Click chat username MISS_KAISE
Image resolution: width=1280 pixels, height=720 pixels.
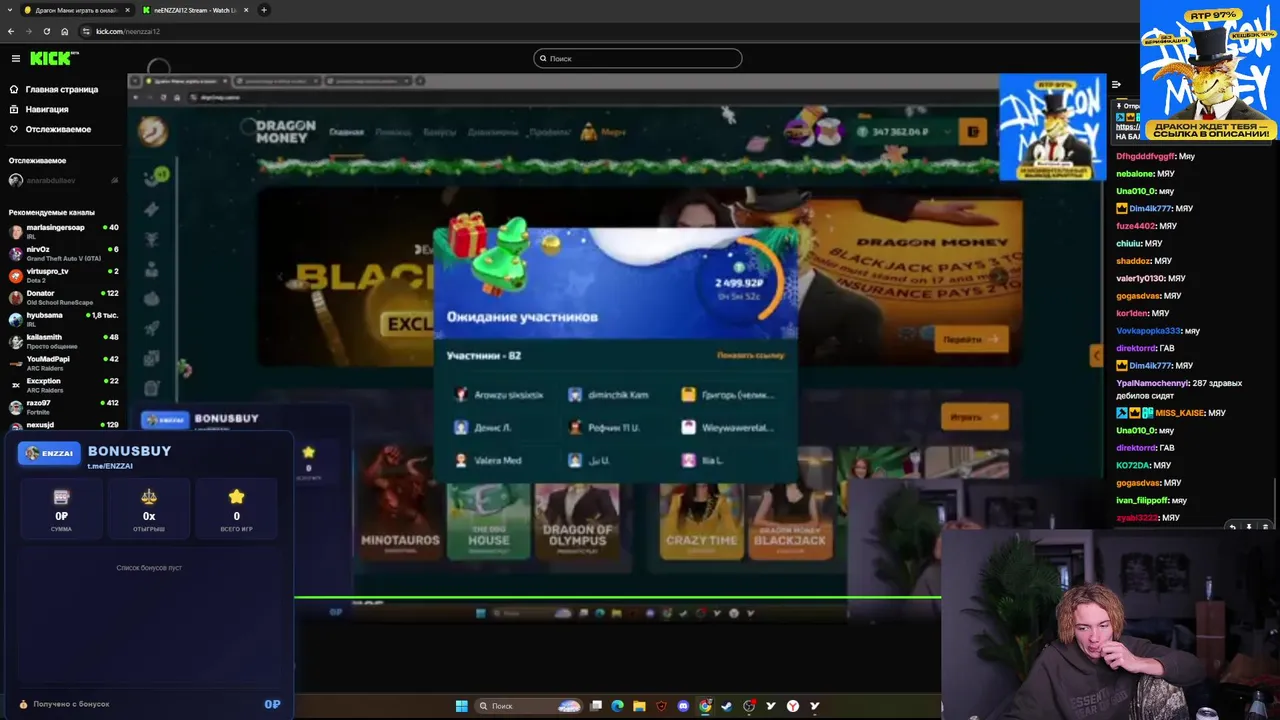[1180, 413]
